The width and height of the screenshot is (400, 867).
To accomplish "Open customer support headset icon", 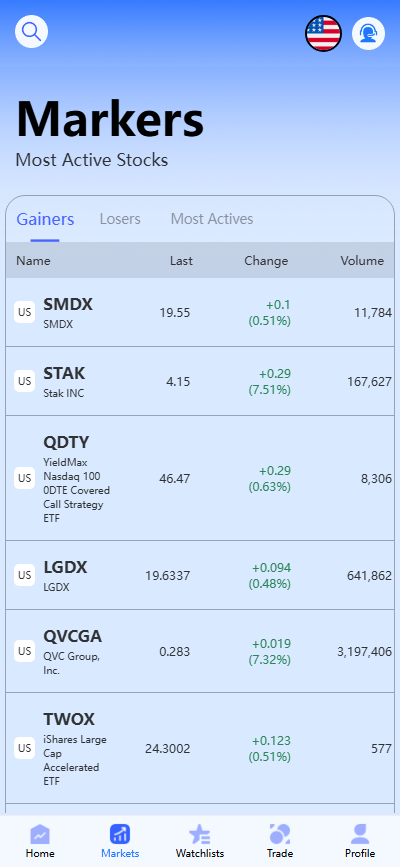I will coord(368,33).
